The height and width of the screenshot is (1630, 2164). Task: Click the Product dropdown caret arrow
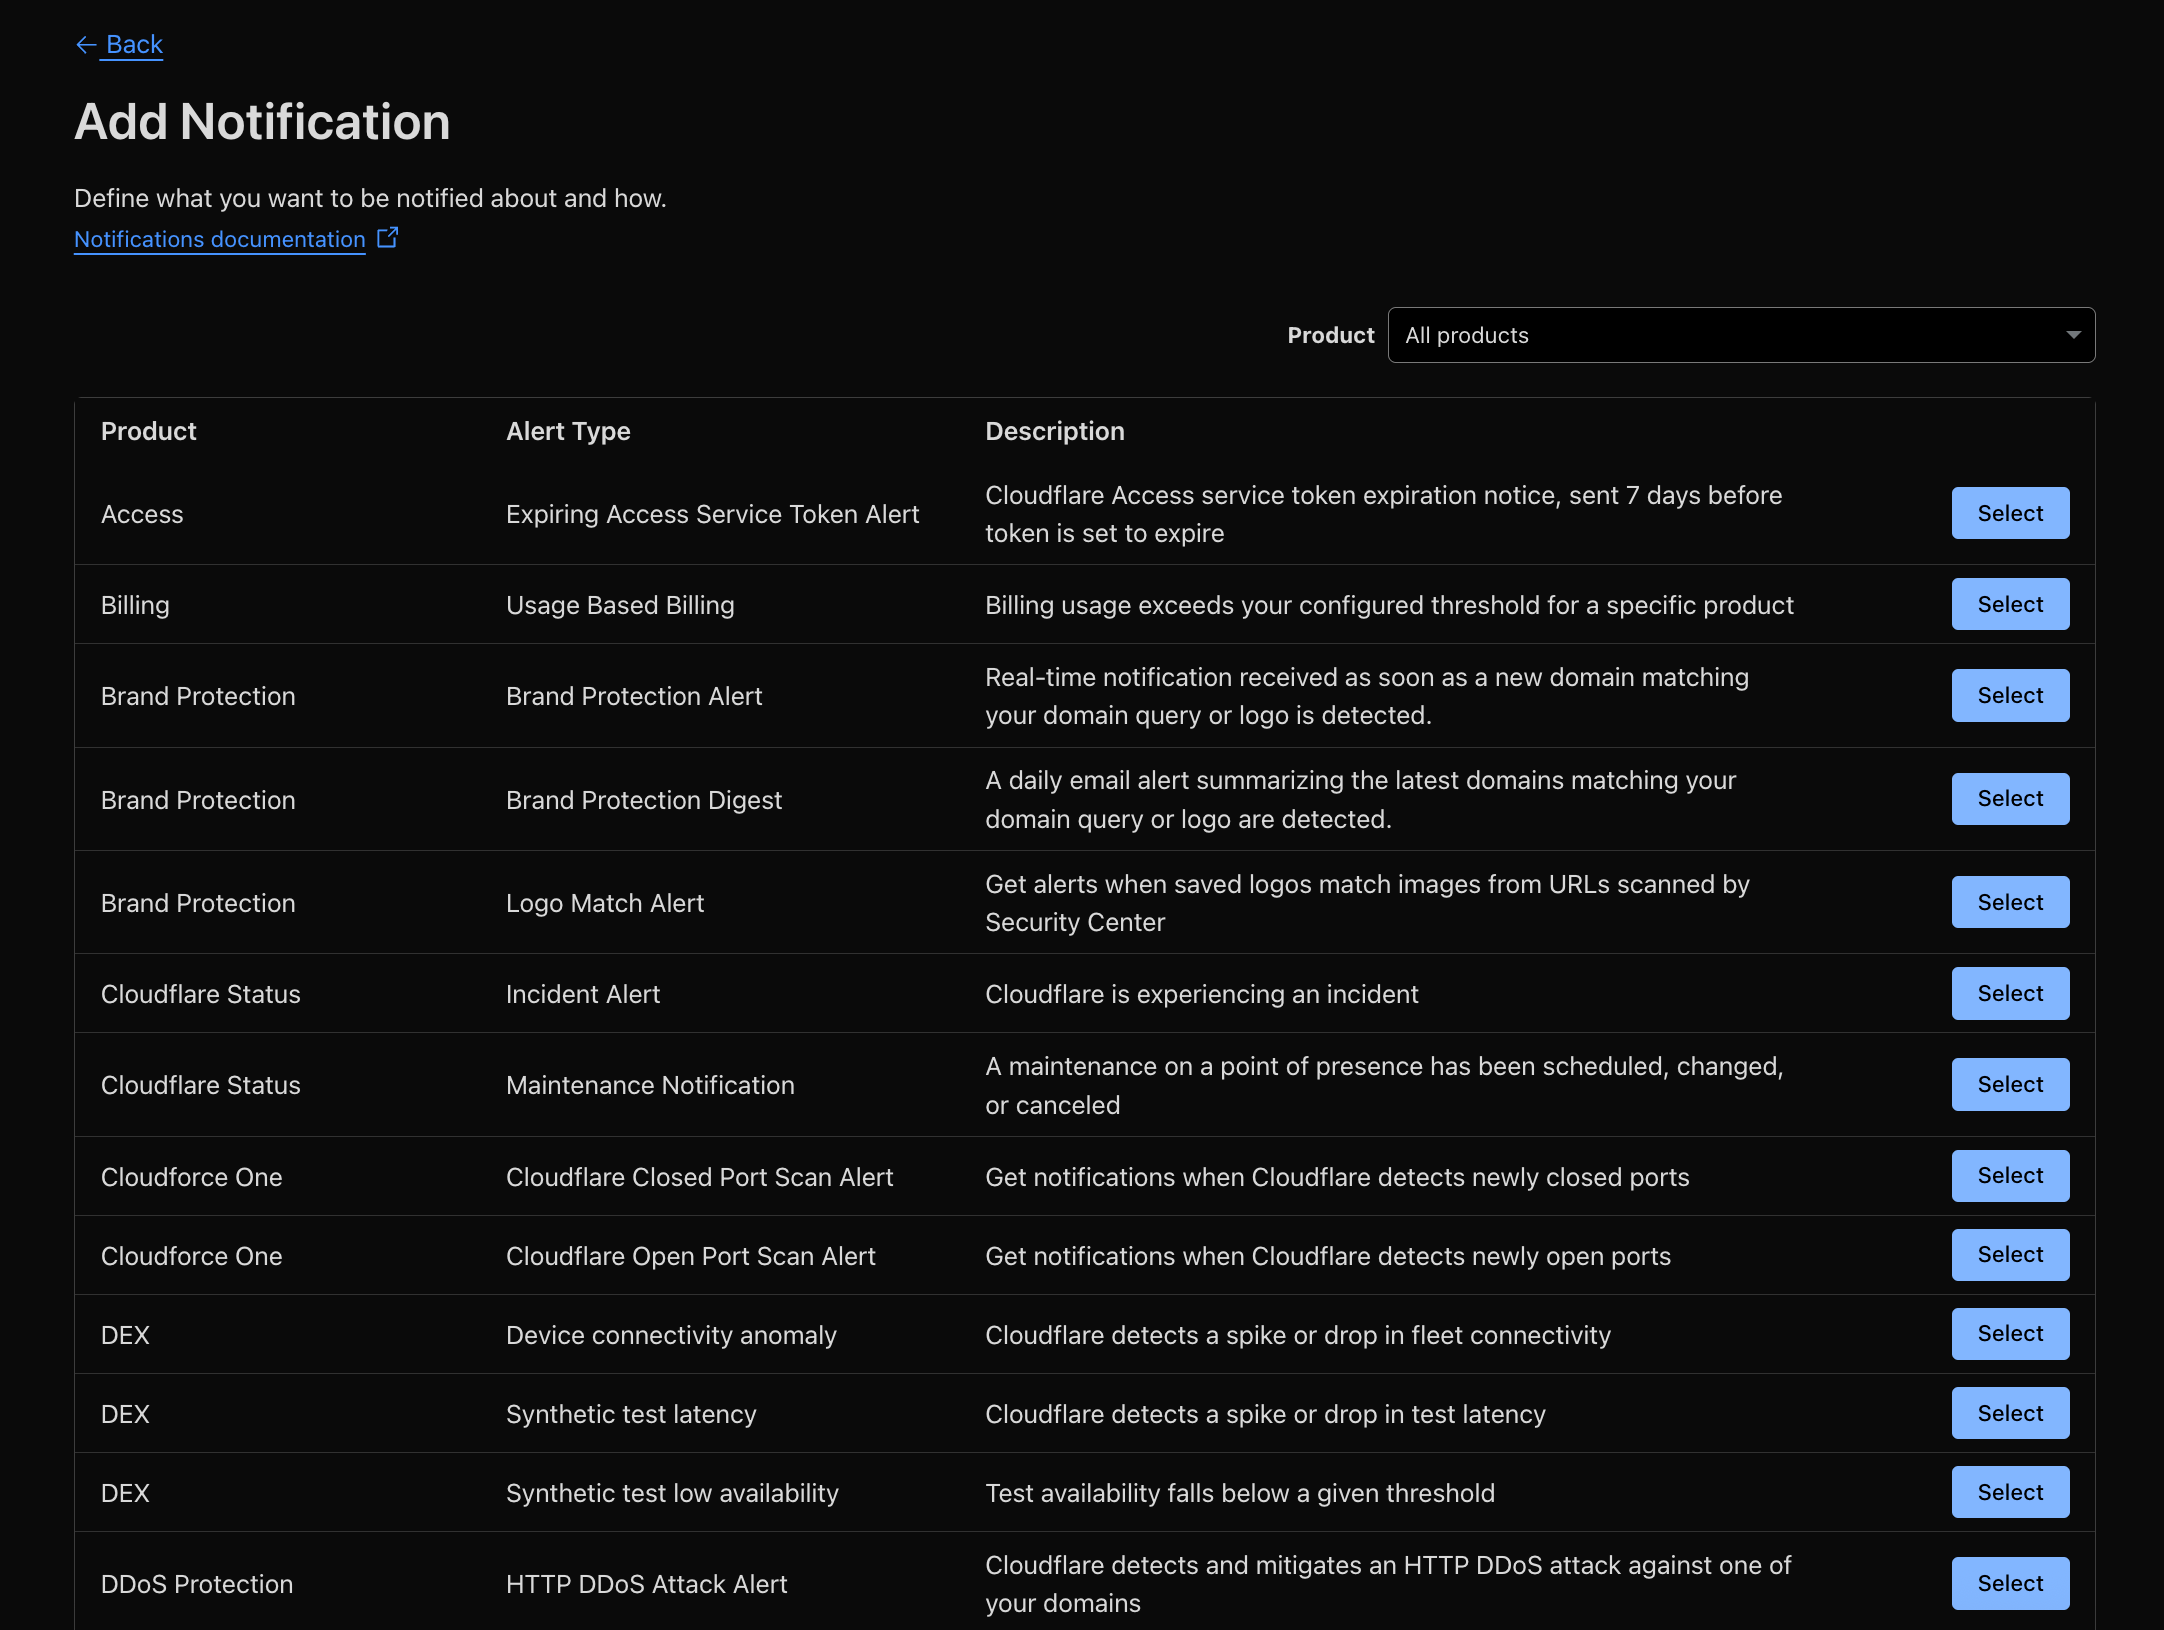pyautogui.click(x=2073, y=335)
